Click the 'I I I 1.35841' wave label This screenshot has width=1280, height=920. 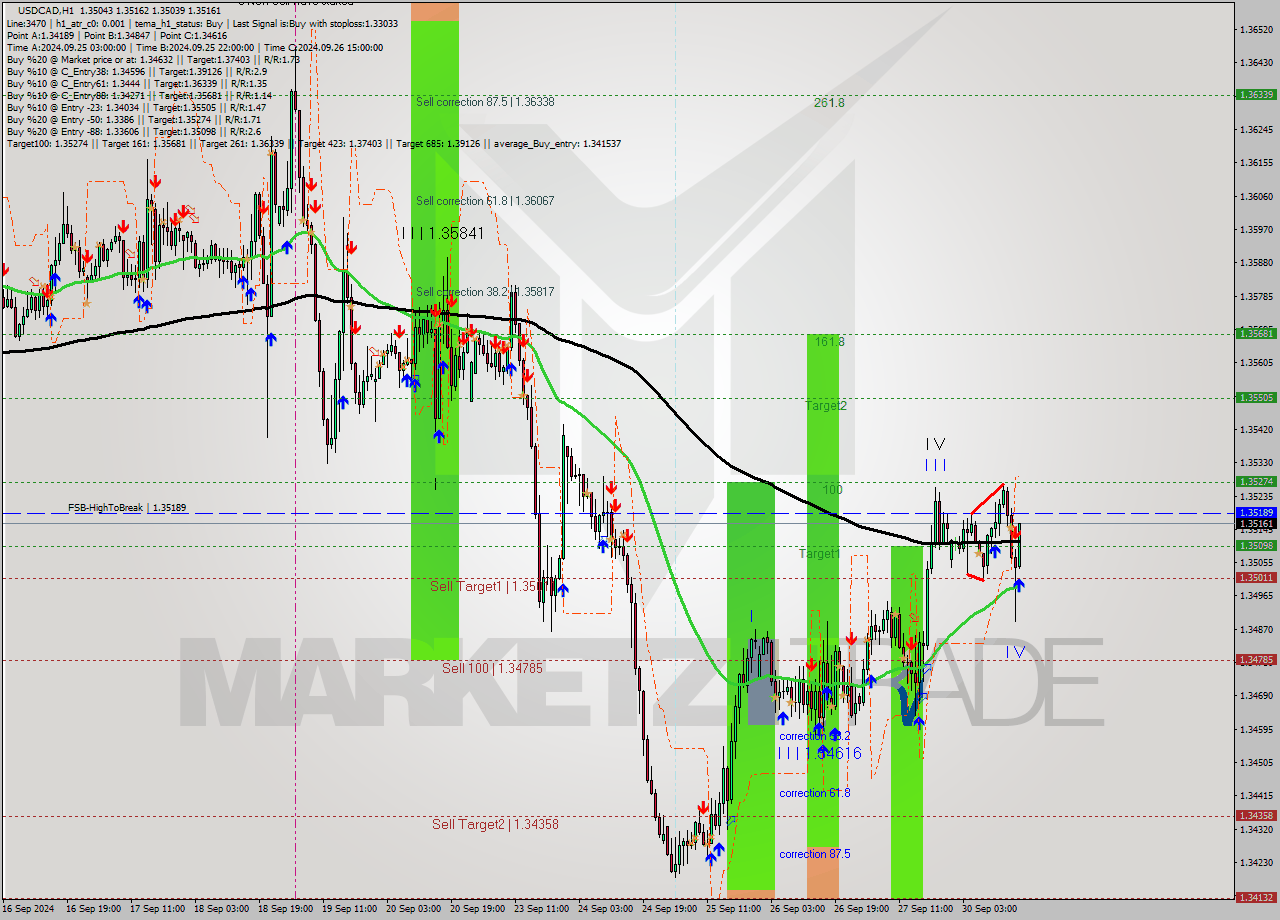pos(442,233)
